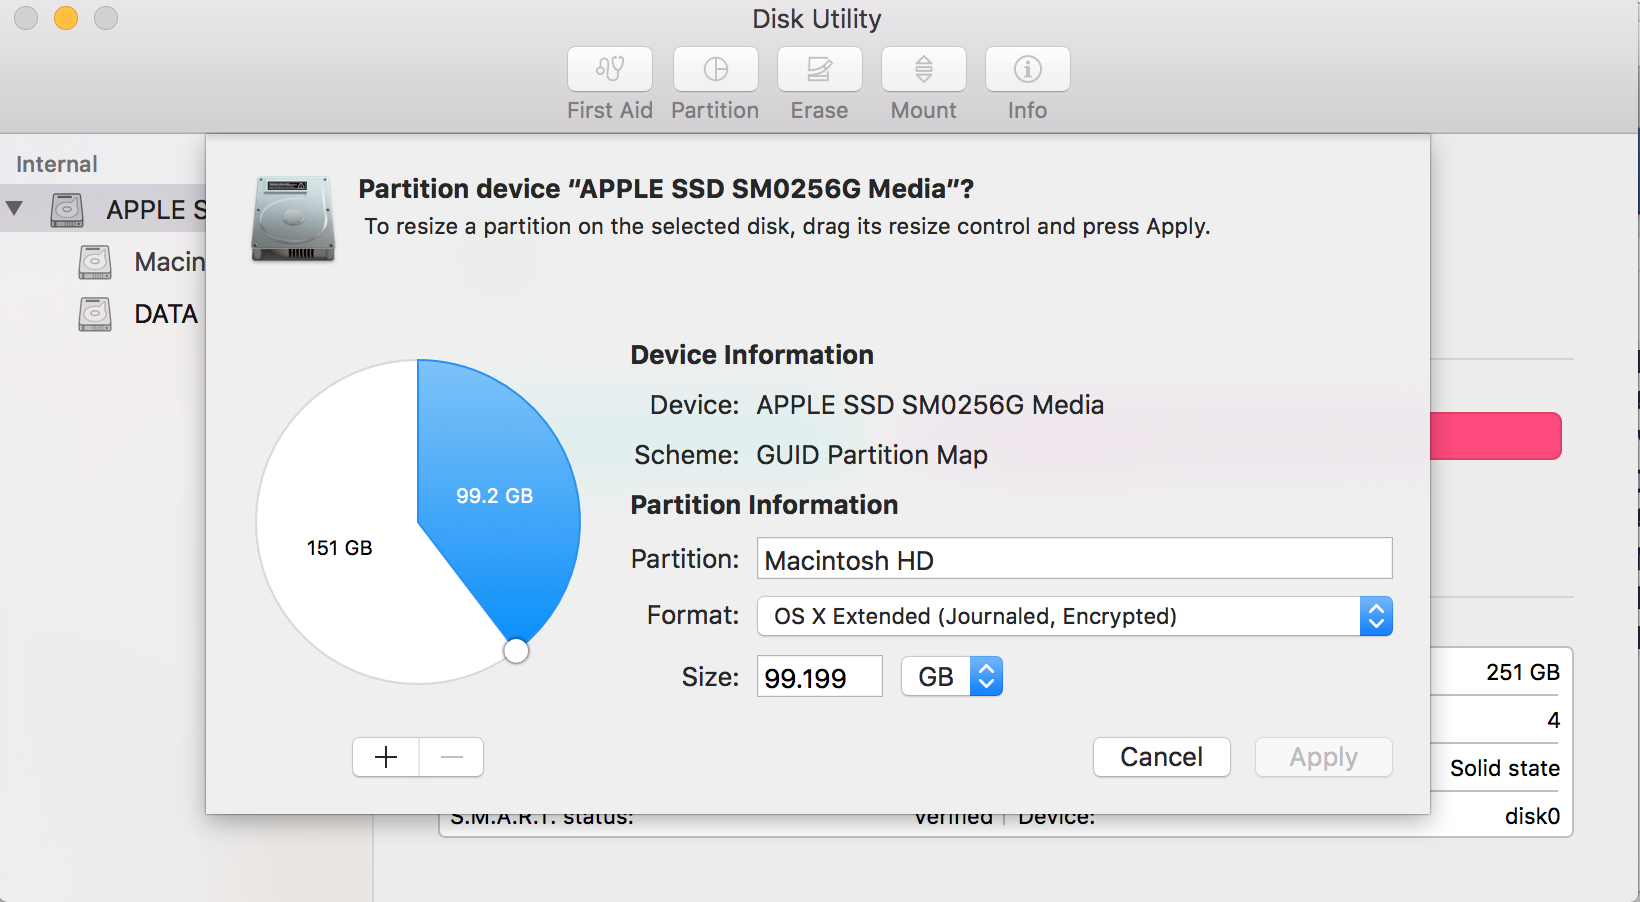Click the 'Solid state' value in background table
Image resolution: width=1640 pixels, height=902 pixels.
coord(1505,768)
